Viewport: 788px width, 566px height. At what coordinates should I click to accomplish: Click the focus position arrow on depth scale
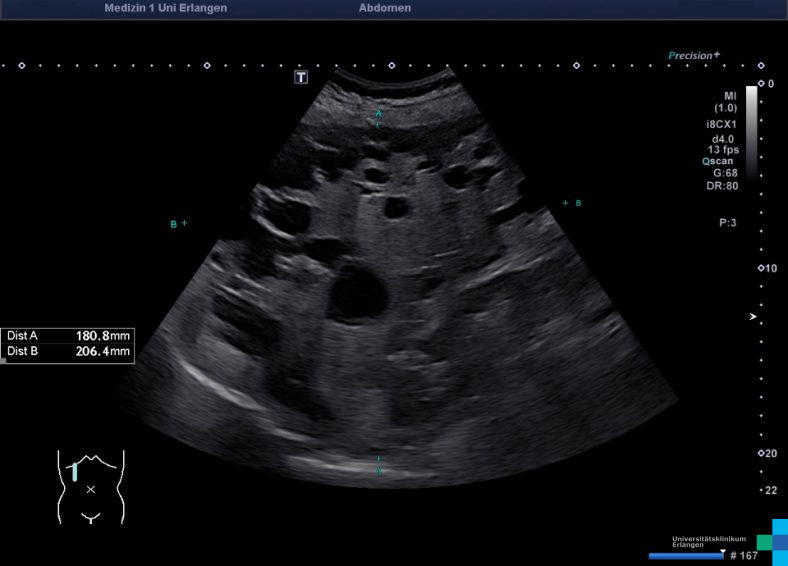(x=754, y=317)
